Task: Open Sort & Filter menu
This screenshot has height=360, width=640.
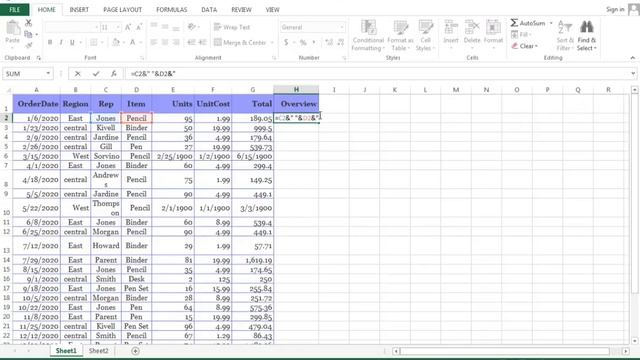Action: pyautogui.click(x=565, y=36)
